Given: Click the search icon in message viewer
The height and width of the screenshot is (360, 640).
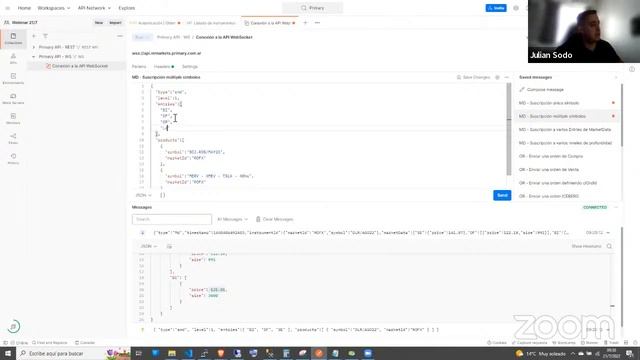Looking at the screenshot, I should point(609,247).
